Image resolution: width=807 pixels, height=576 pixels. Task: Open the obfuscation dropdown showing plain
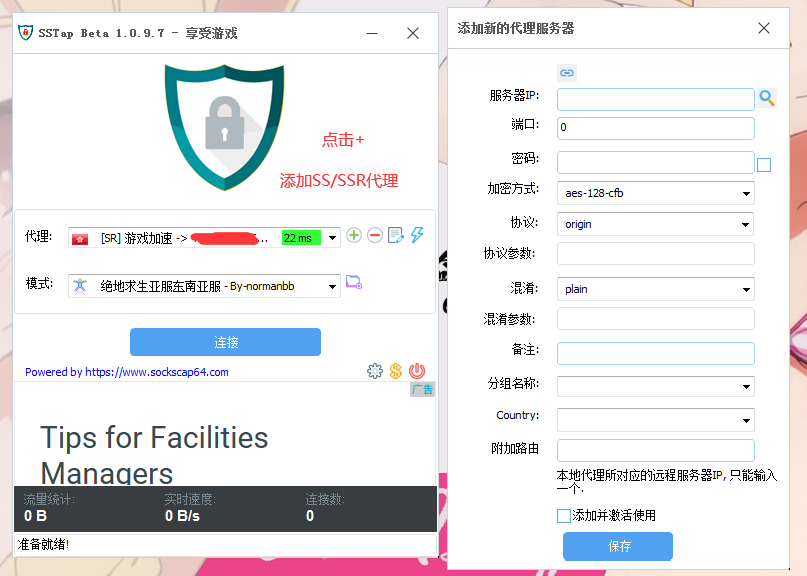(x=656, y=289)
